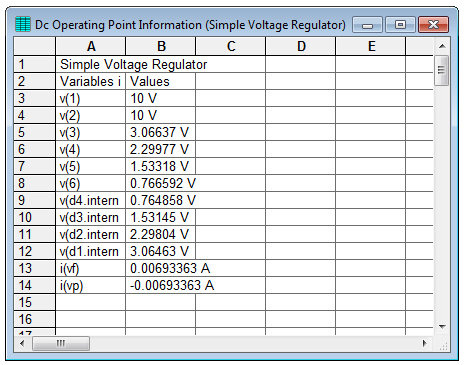
Task: Select row 5 header
Action: click(34, 132)
